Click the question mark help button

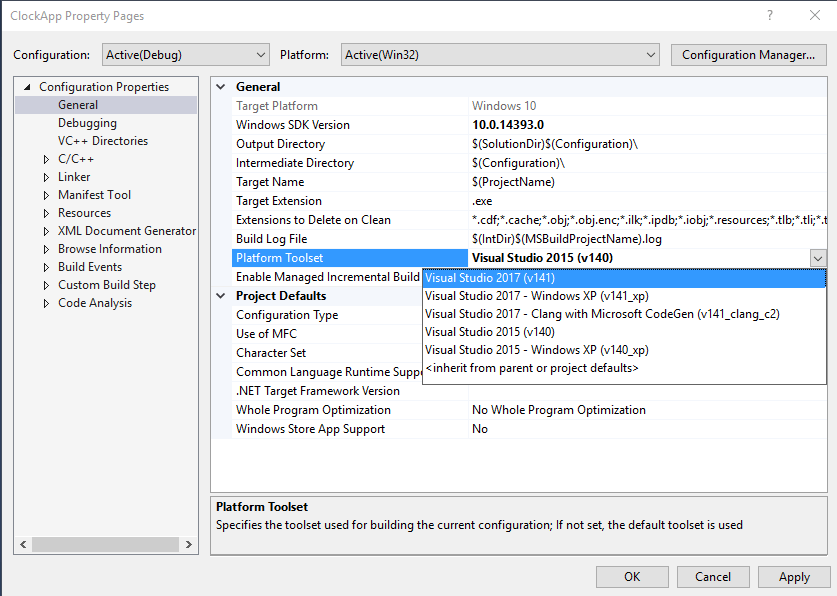(x=770, y=15)
